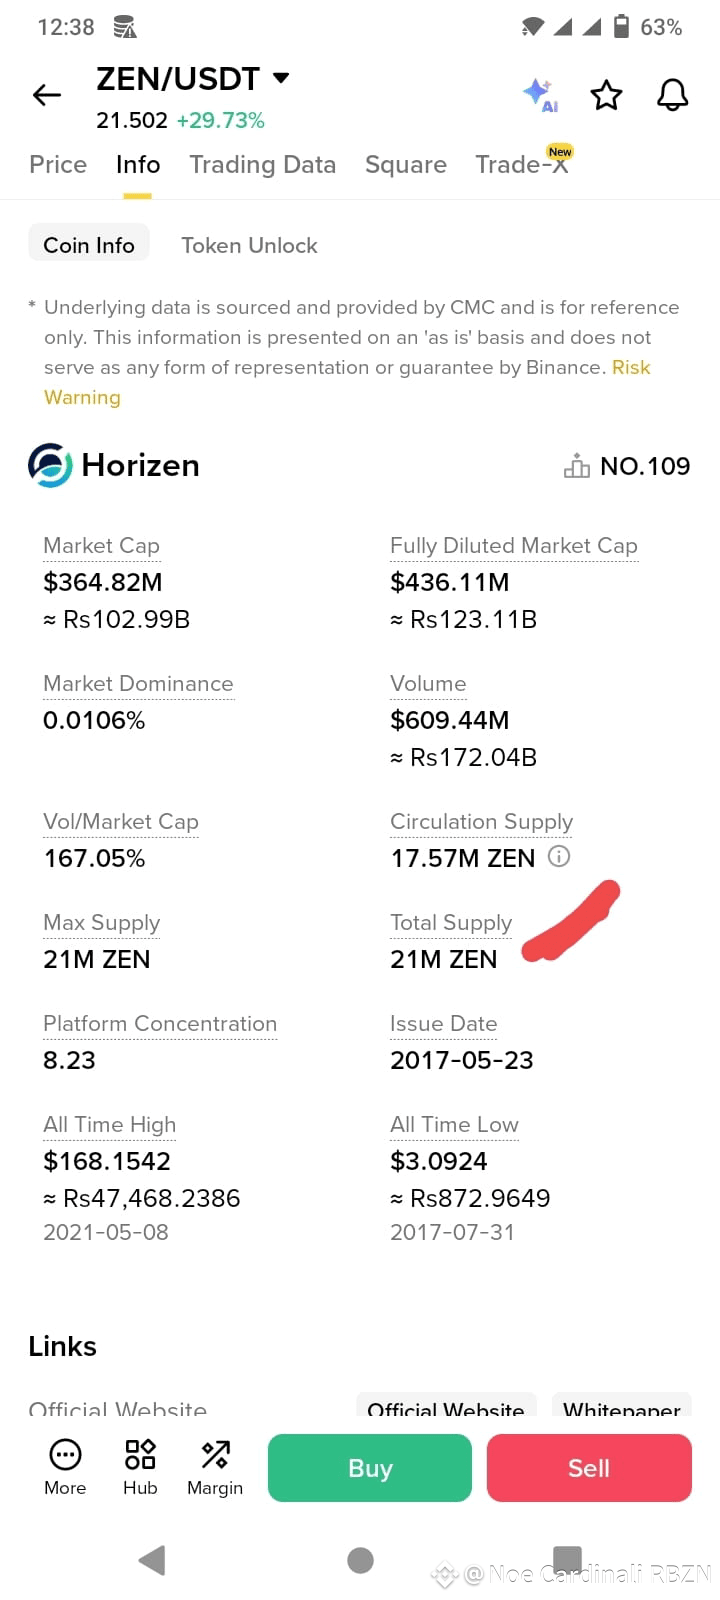Switch to the Trading Data tab
This screenshot has height=1600, width=720.
[263, 164]
